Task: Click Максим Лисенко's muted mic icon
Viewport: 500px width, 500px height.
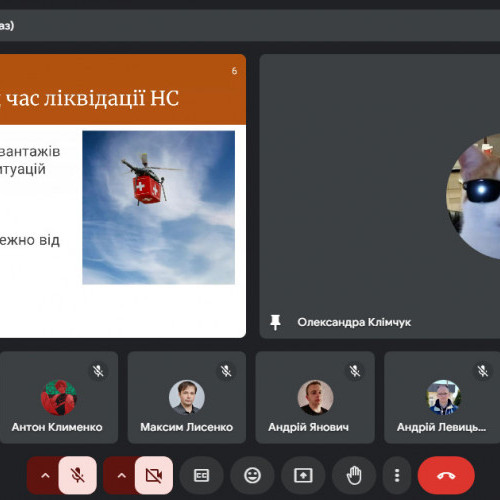Action: pyautogui.click(x=226, y=371)
